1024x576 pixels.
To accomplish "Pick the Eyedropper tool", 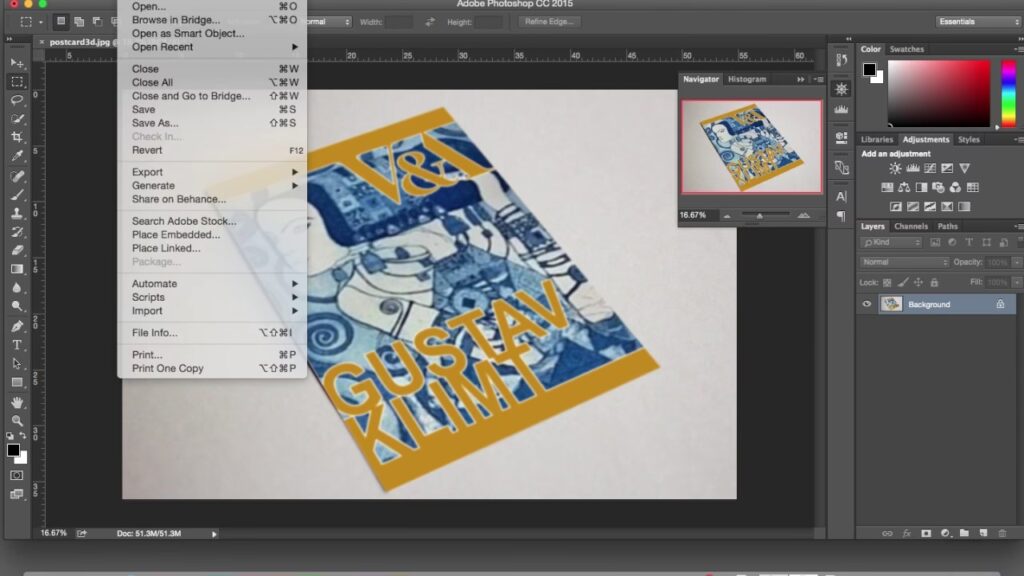I will (x=17, y=156).
